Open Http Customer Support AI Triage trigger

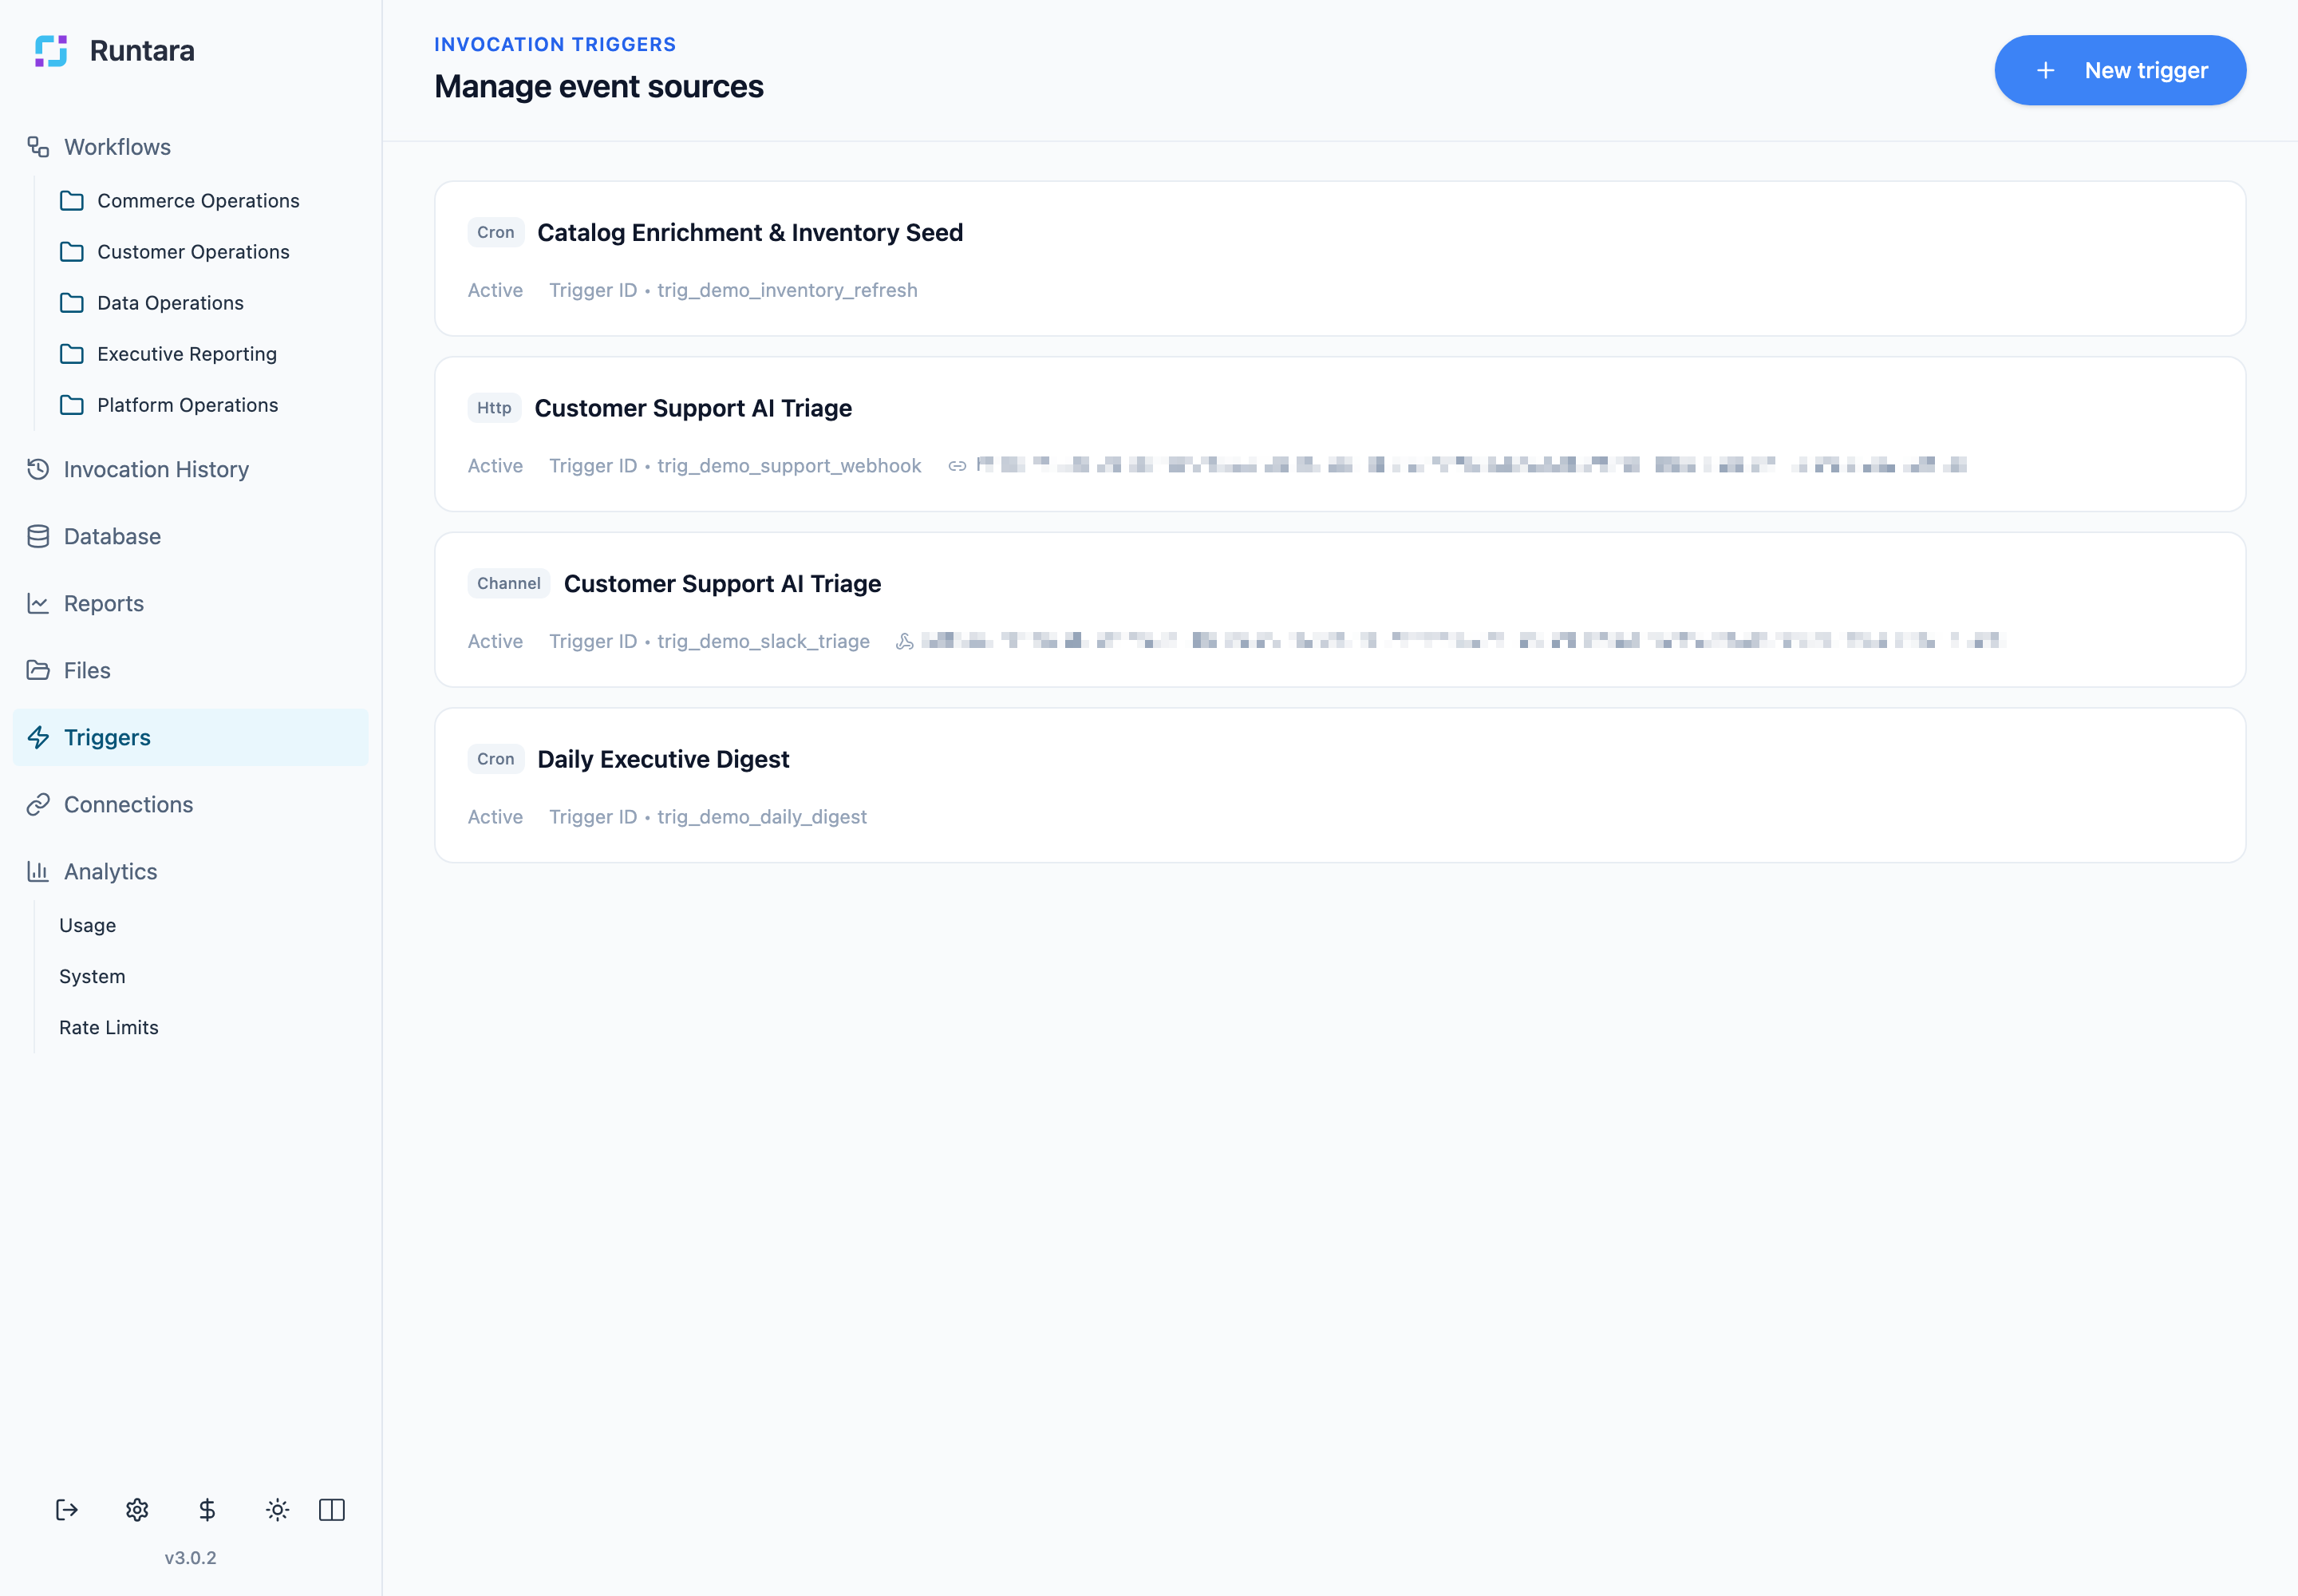click(x=1340, y=434)
